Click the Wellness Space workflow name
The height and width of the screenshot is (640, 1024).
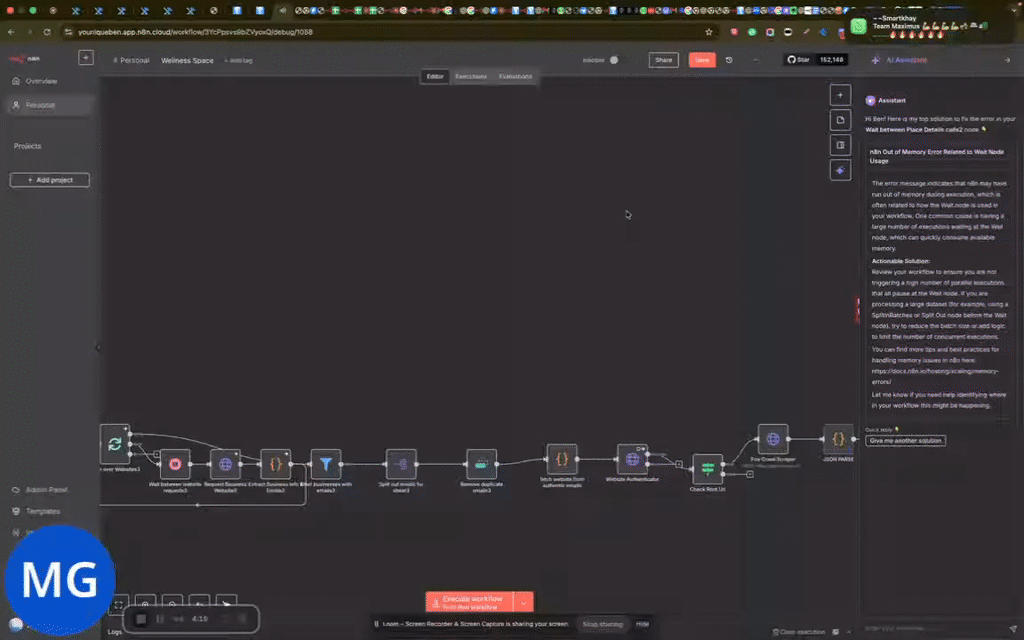click(x=187, y=60)
